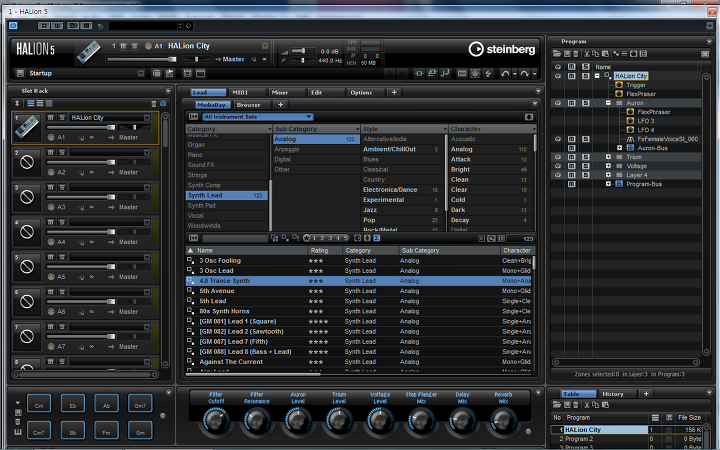Collapse the HALion City tree node
Viewport: 720px width, 450px height.
tap(597, 76)
